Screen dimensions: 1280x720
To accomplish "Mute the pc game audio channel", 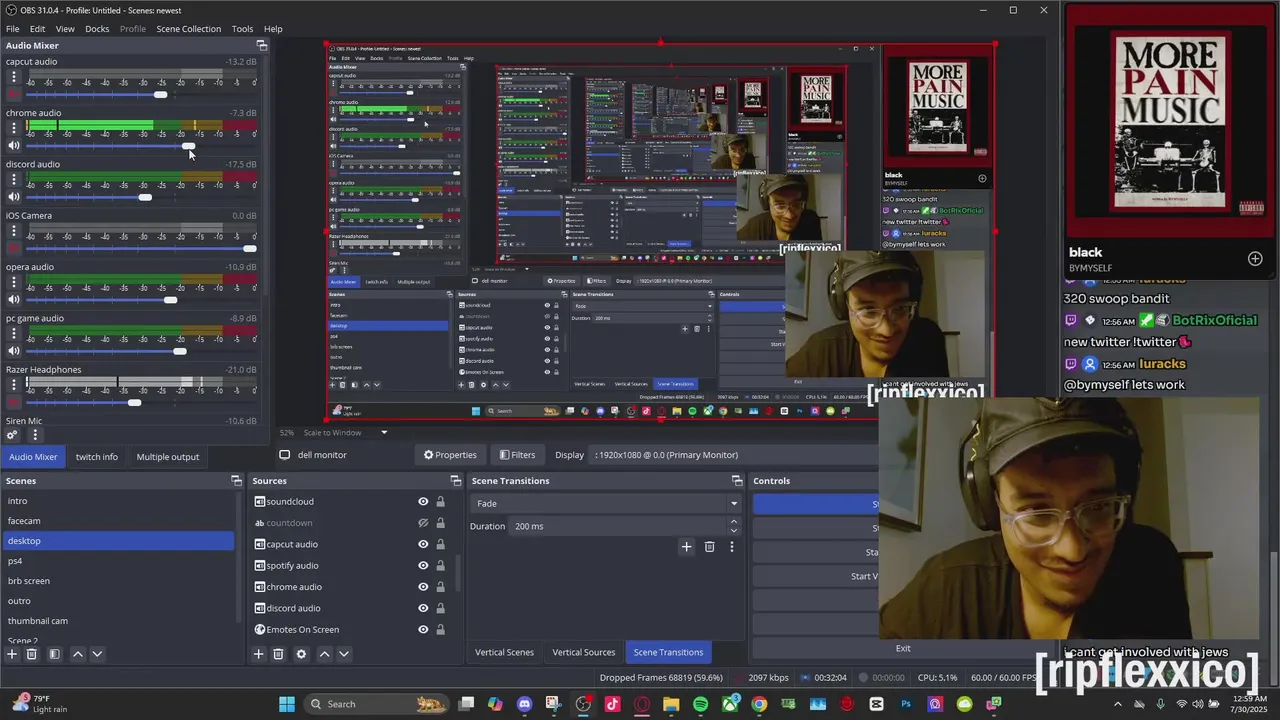I will tap(14, 351).
